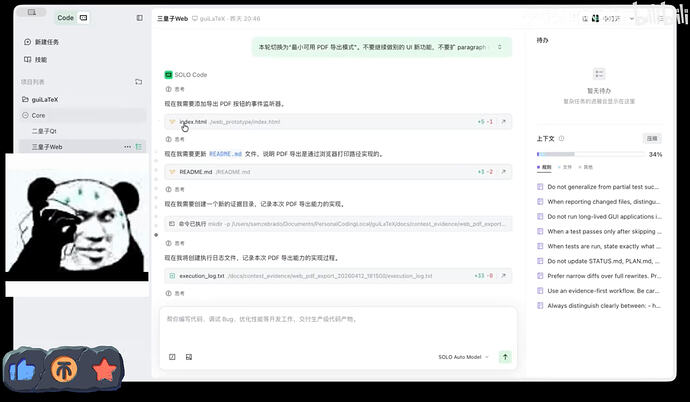Collapse the Core project group
Viewport: 690px width, 402px height.
[x=26, y=115]
